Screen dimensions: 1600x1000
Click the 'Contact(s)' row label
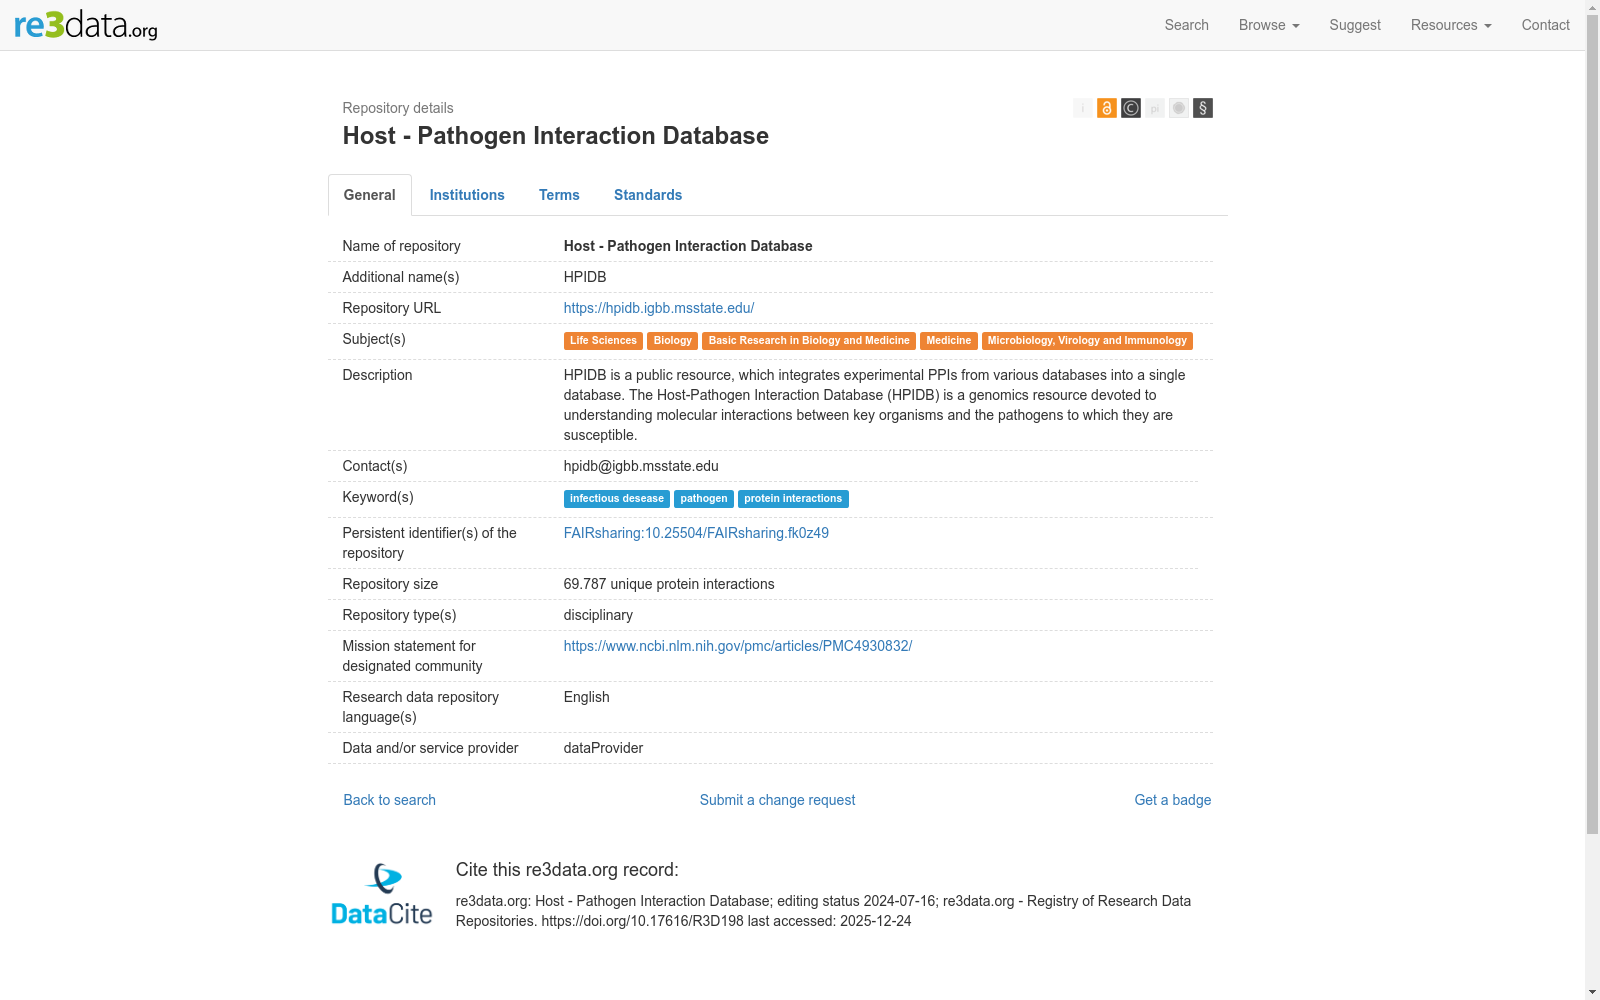click(x=375, y=466)
